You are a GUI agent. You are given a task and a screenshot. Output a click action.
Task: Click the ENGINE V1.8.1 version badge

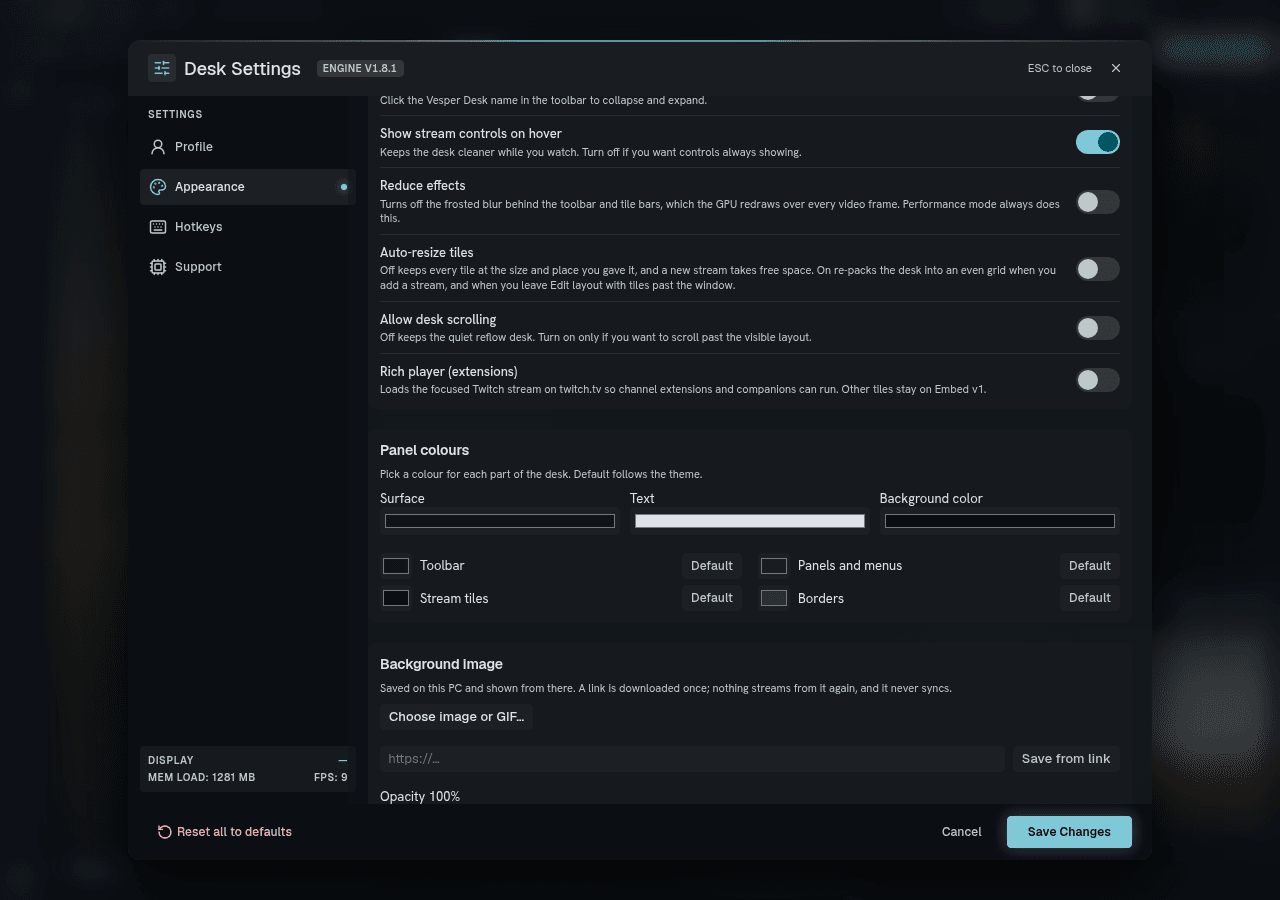(x=360, y=68)
